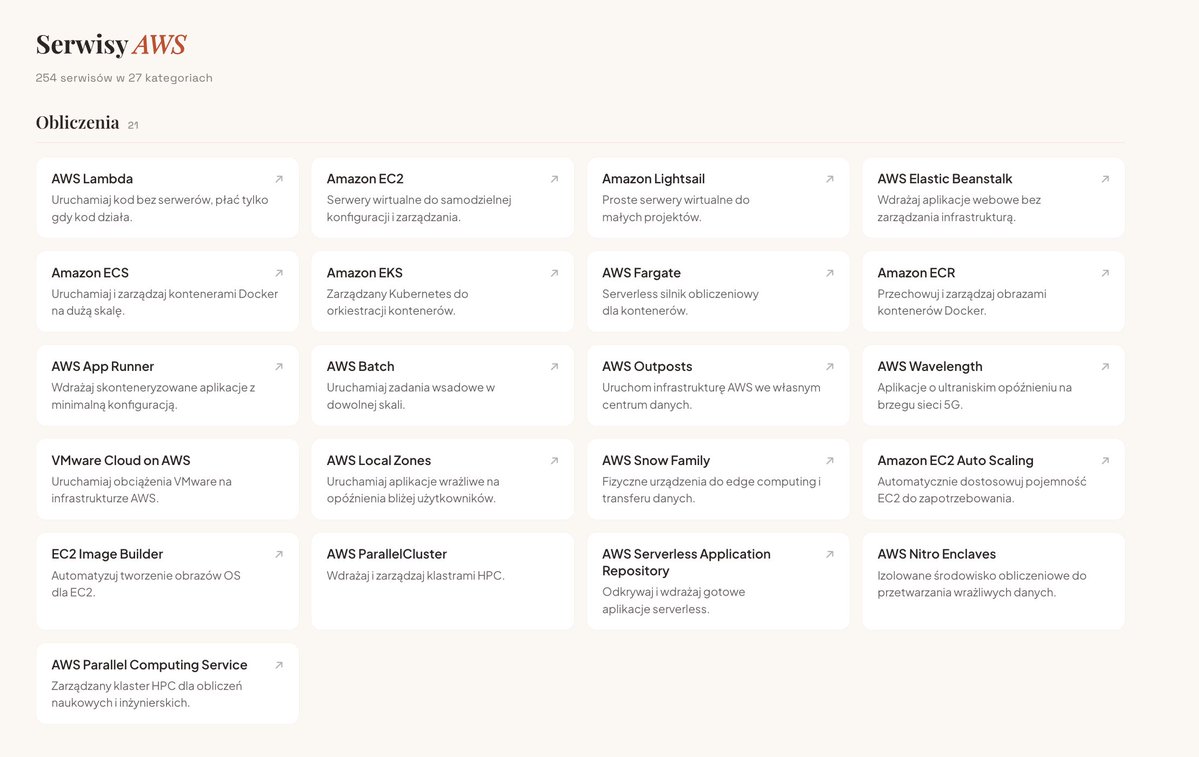Click description 'Aplikacje o ultraniskim opóźnieniu na'
Screen dimensions: 1199x757
(x=974, y=388)
